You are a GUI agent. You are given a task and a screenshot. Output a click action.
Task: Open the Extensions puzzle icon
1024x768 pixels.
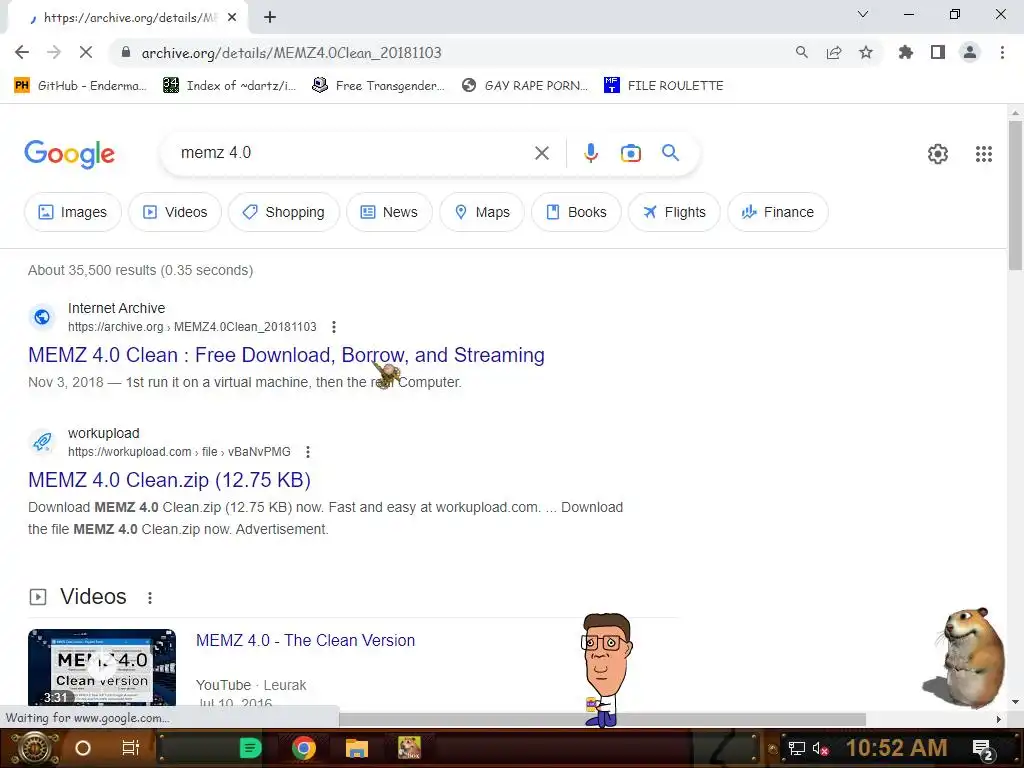pyautogui.click(x=905, y=52)
